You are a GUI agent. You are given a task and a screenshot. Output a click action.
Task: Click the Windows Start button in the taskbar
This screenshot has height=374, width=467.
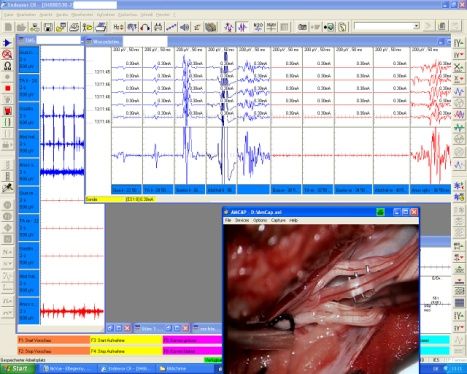(x=17, y=368)
